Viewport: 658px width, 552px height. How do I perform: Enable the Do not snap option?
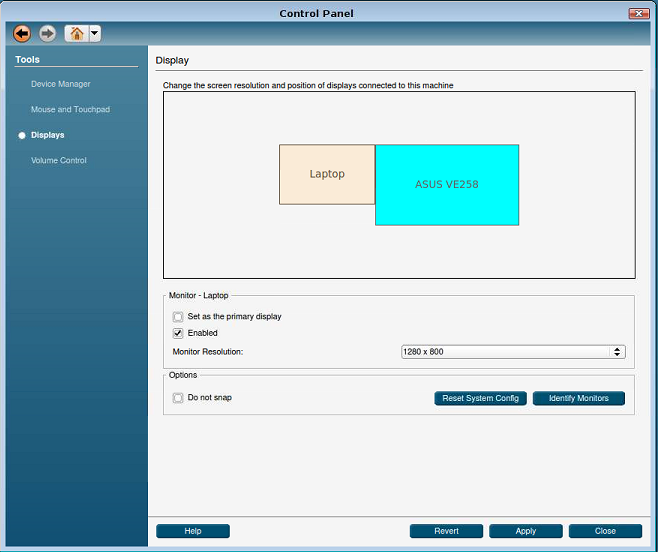(178, 398)
